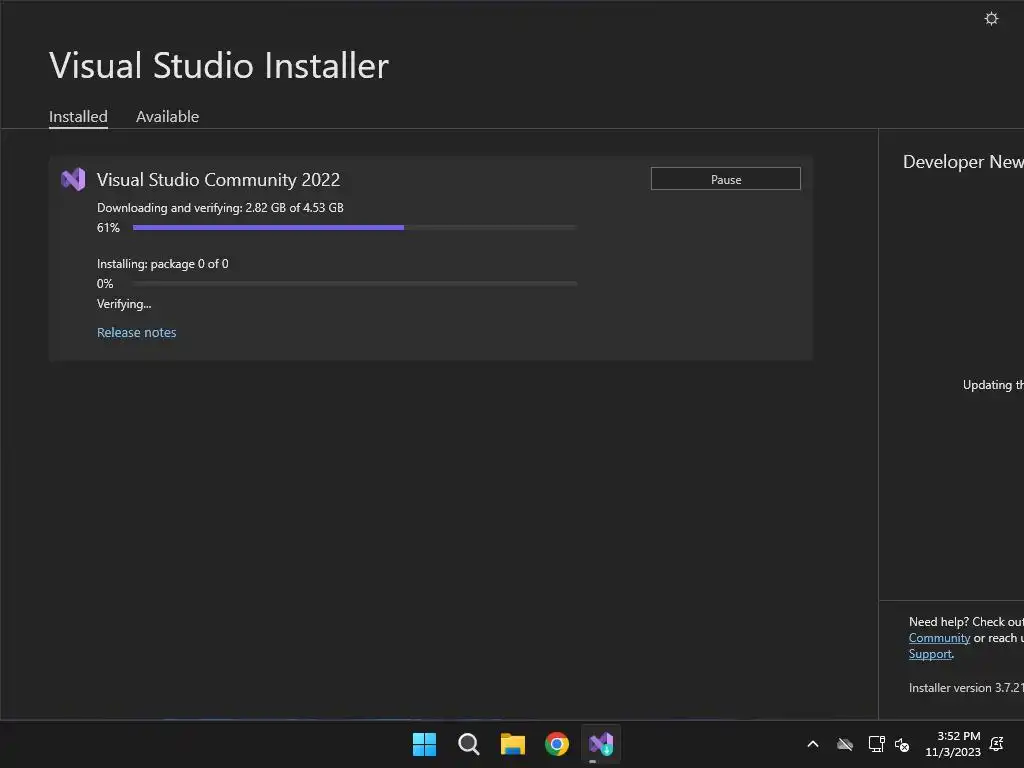Click the Visual Studio Community 2022 logo icon
This screenshot has height=768, width=1024.
click(x=73, y=179)
